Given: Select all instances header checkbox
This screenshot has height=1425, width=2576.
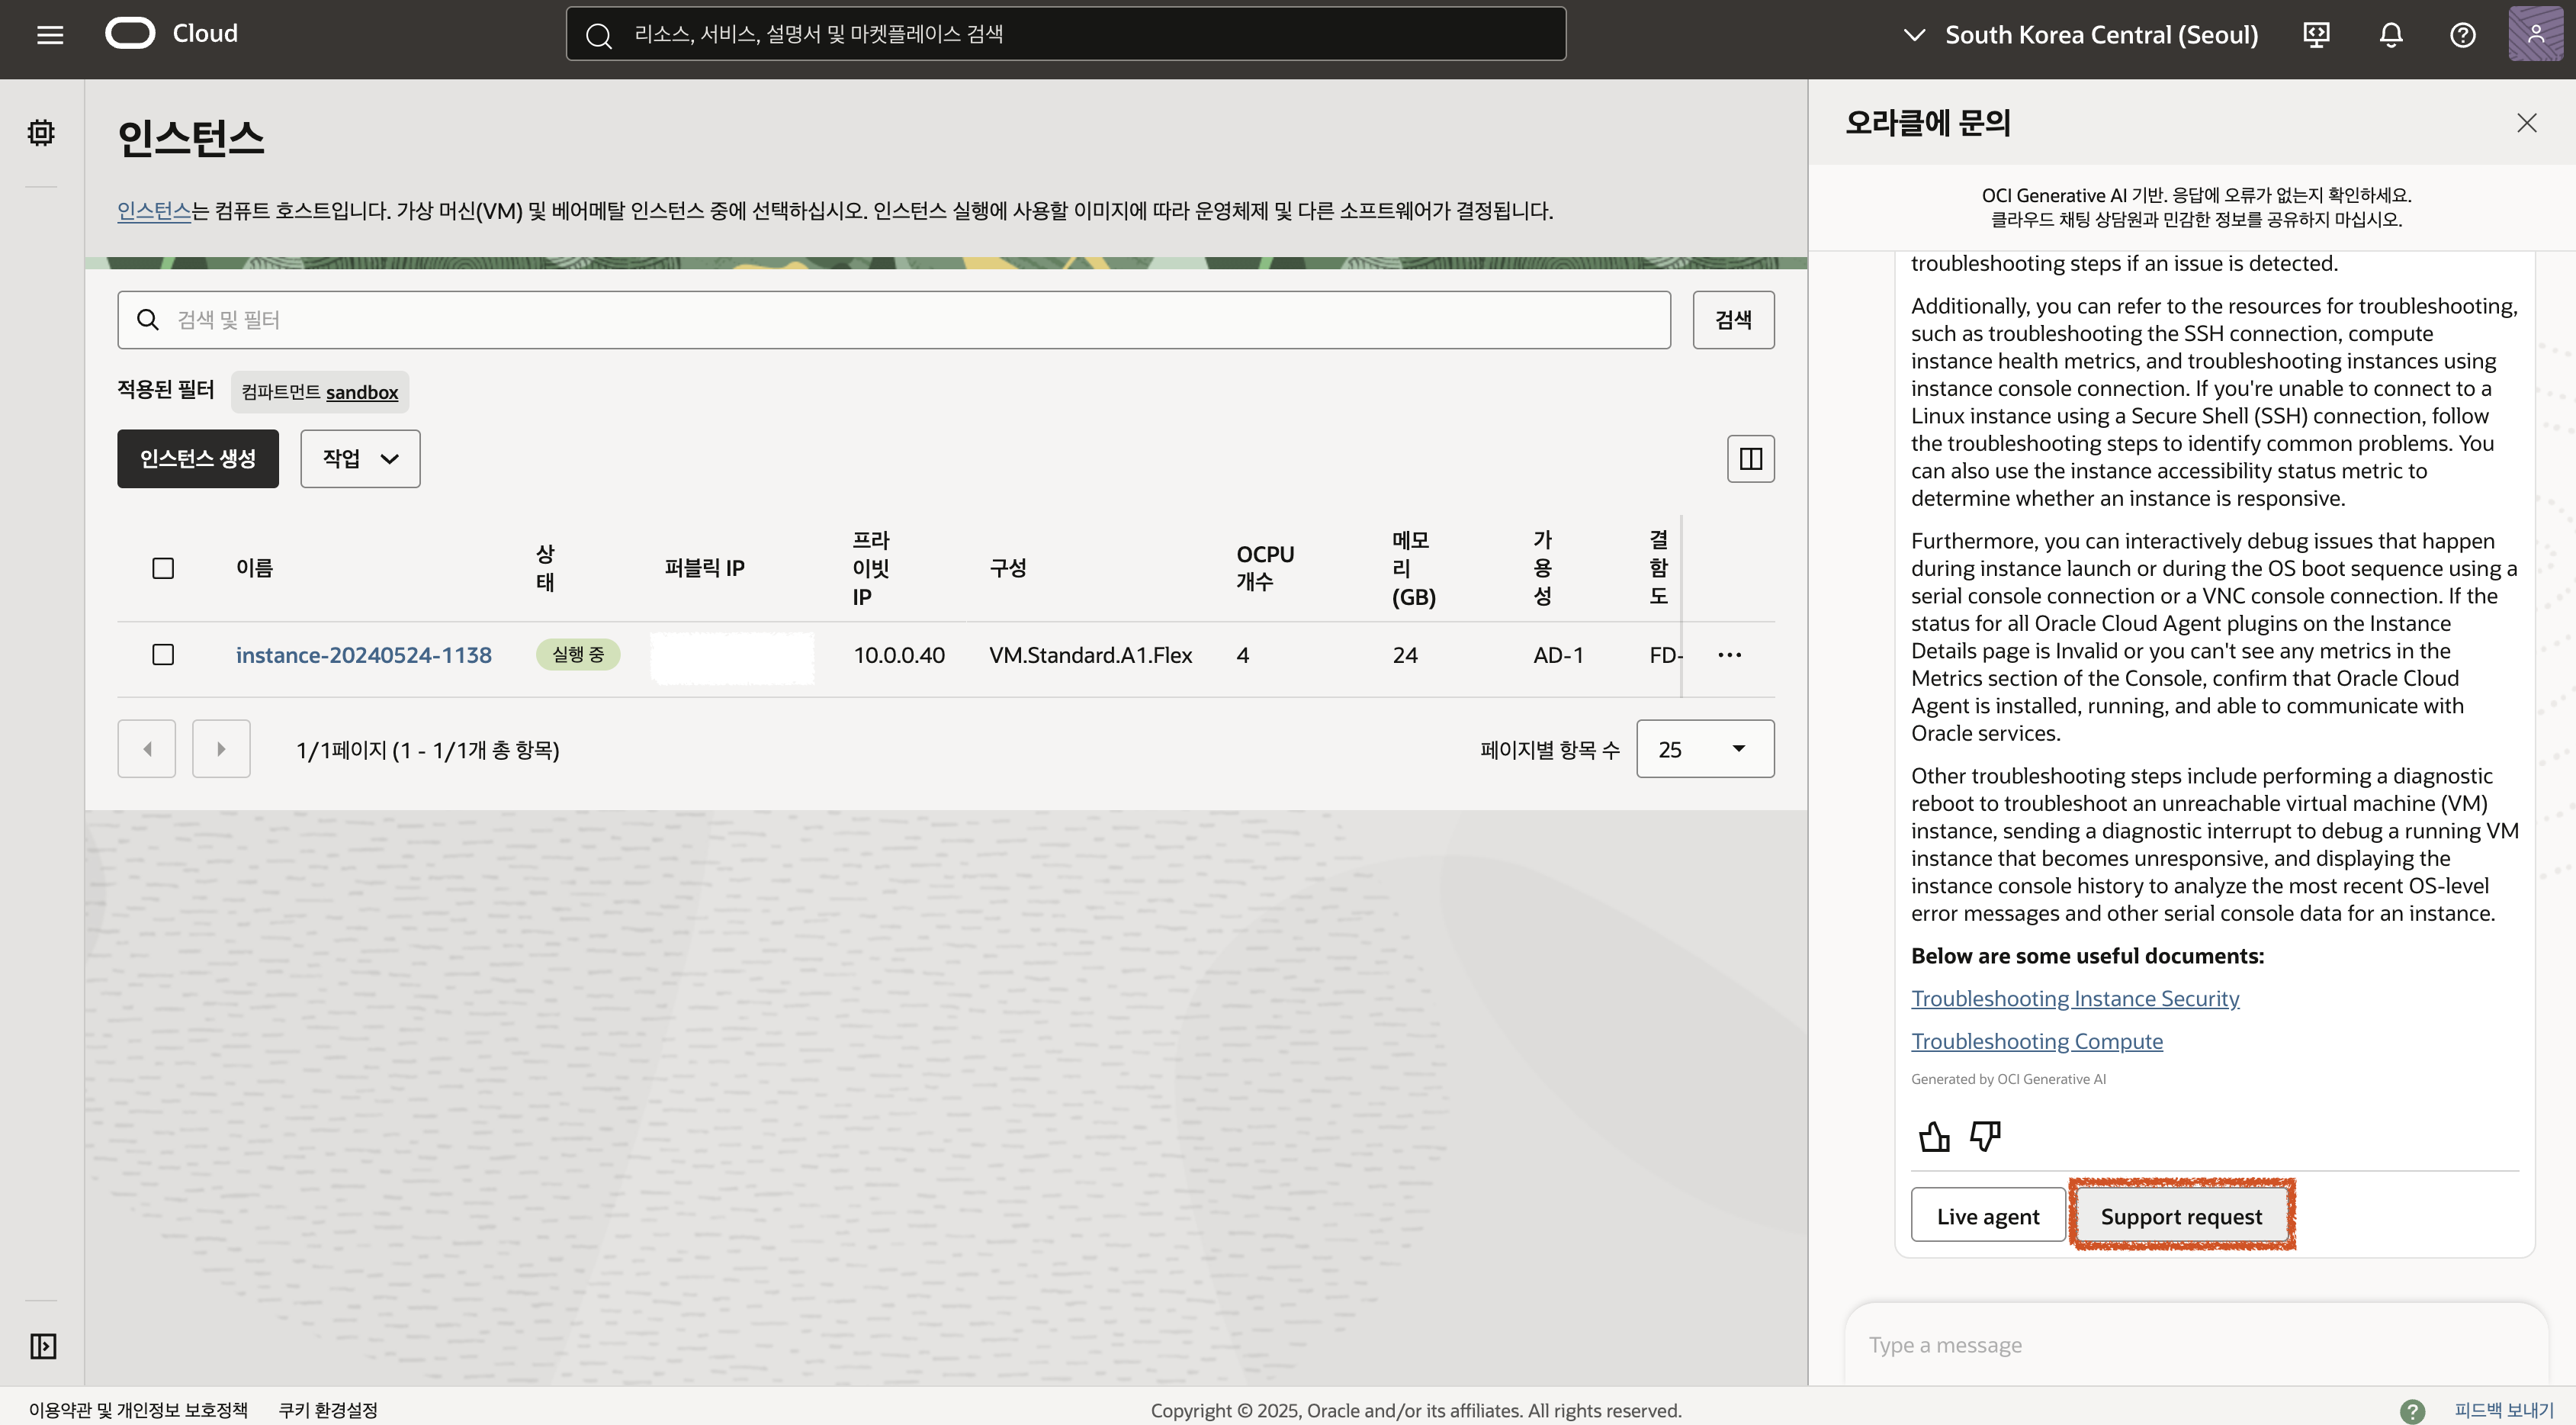Looking at the screenshot, I should click(163, 568).
